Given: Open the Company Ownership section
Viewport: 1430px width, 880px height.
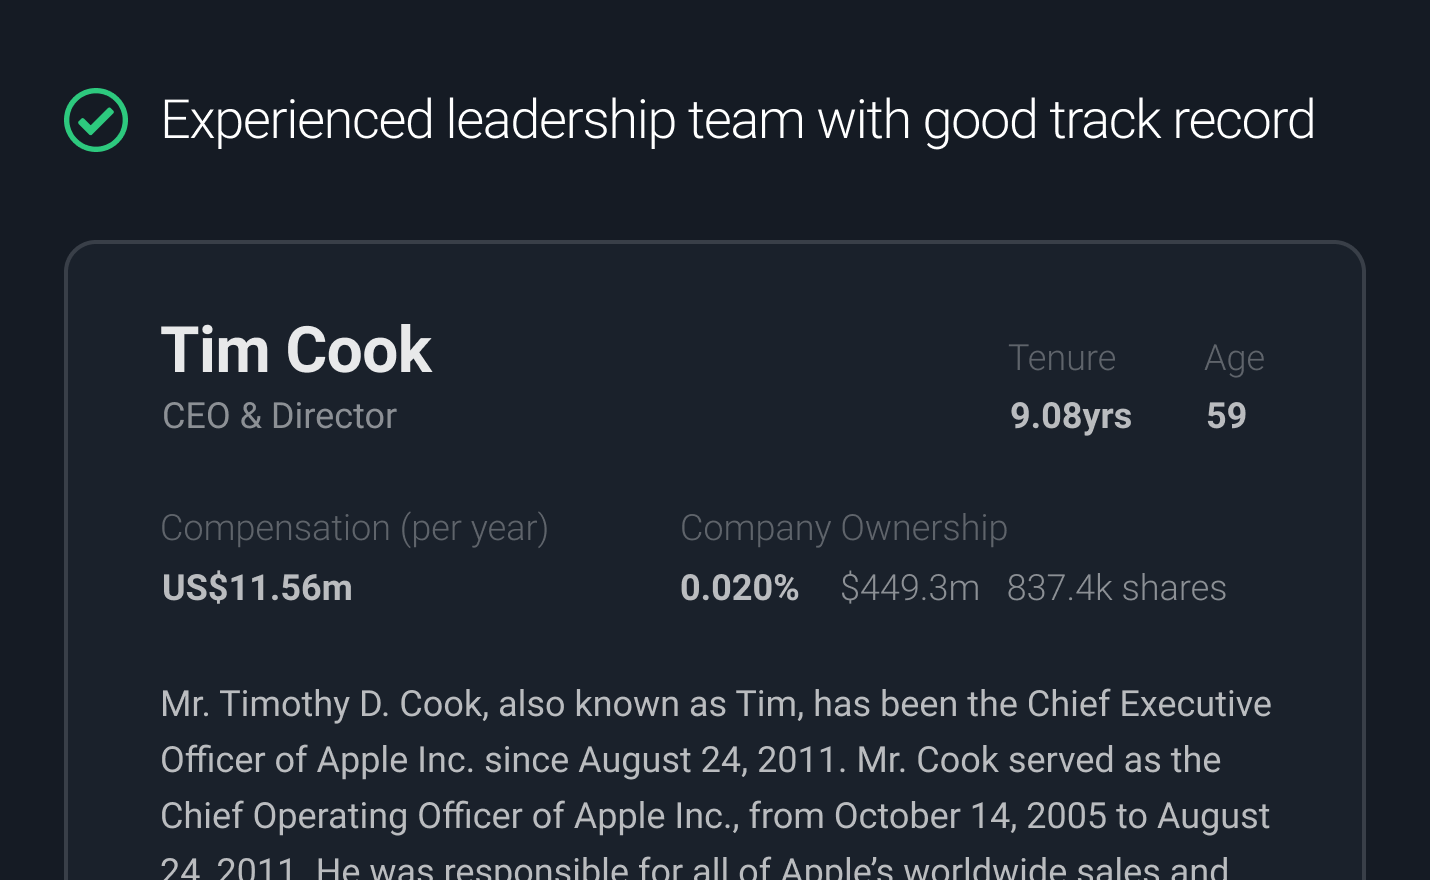Looking at the screenshot, I should pyautogui.click(x=843, y=527).
